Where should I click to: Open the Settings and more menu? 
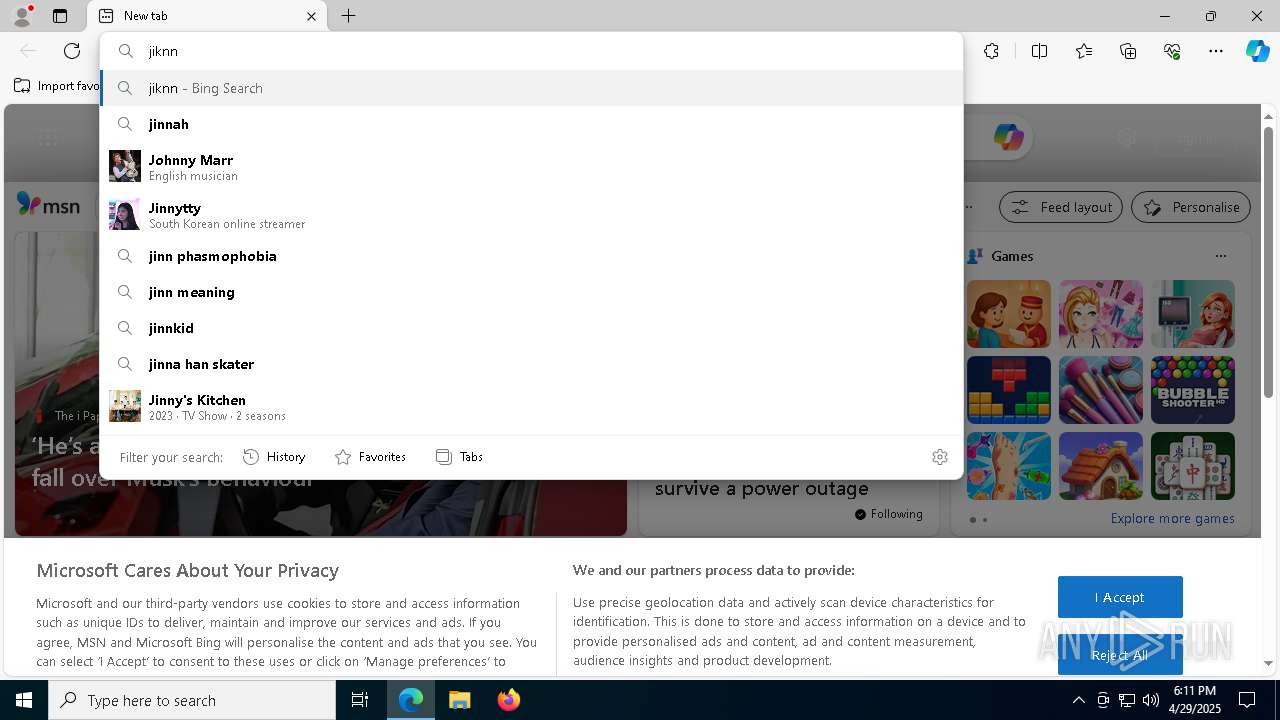pos(1216,51)
